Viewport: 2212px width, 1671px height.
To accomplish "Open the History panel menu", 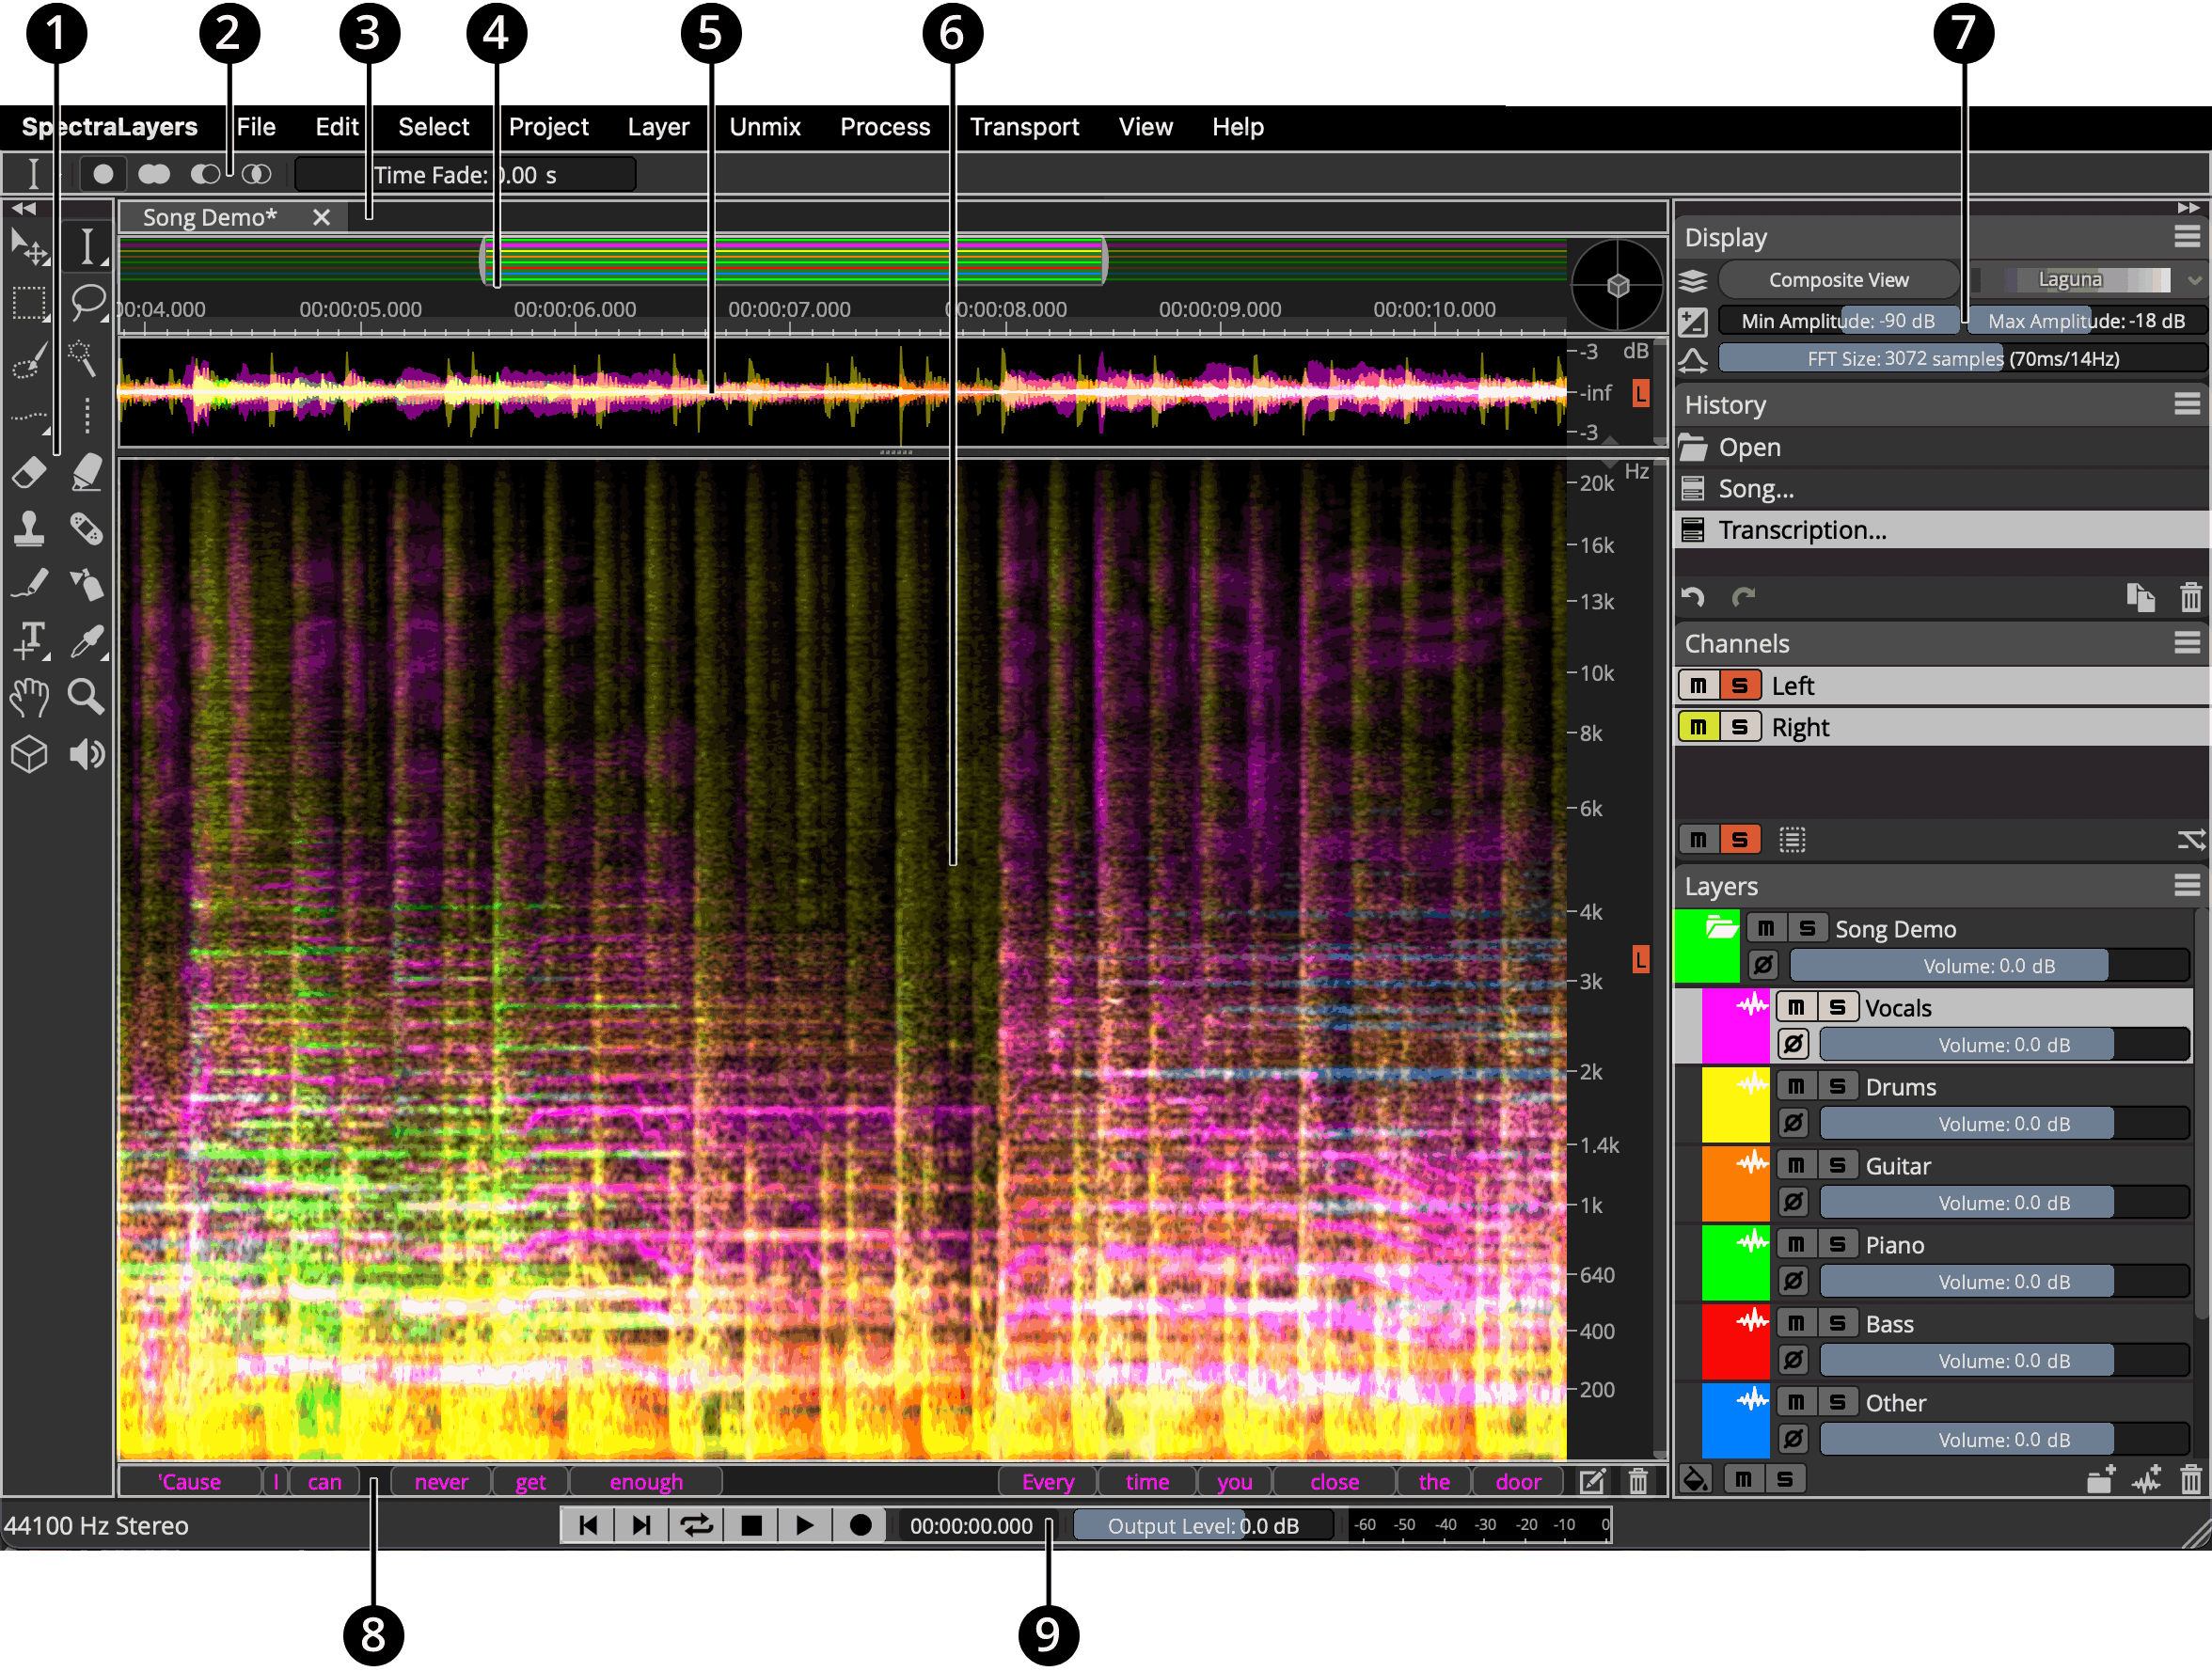I will [2187, 404].
